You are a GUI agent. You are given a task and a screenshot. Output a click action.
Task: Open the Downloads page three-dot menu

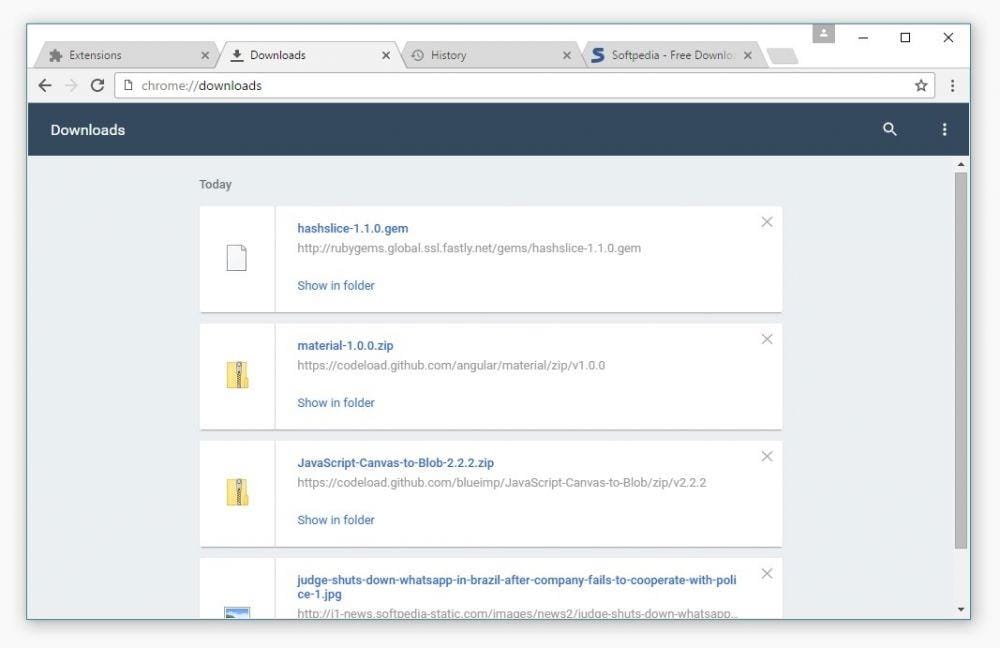pyautogui.click(x=944, y=129)
